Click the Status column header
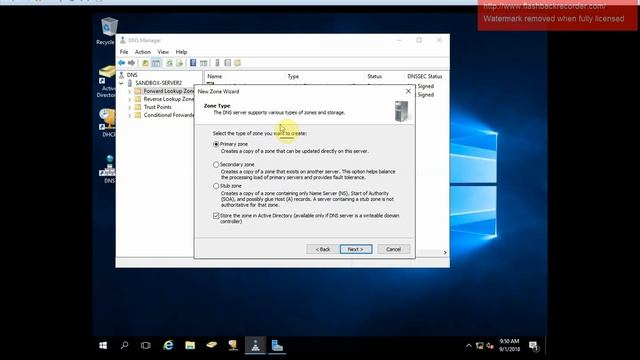The height and width of the screenshot is (360, 640). tap(384, 76)
